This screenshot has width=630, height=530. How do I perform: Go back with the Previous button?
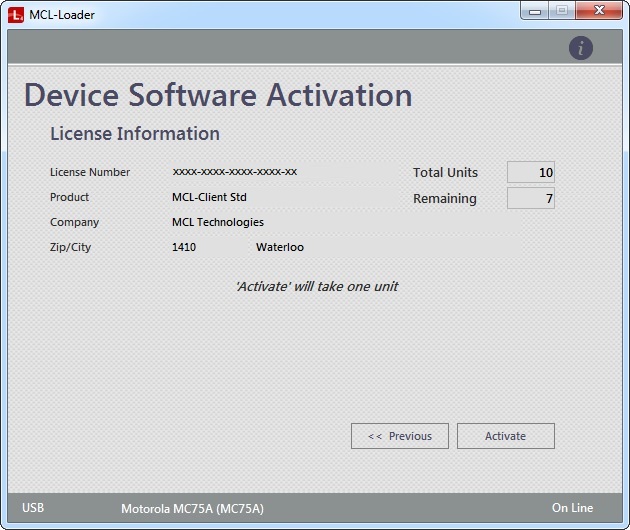(x=400, y=436)
